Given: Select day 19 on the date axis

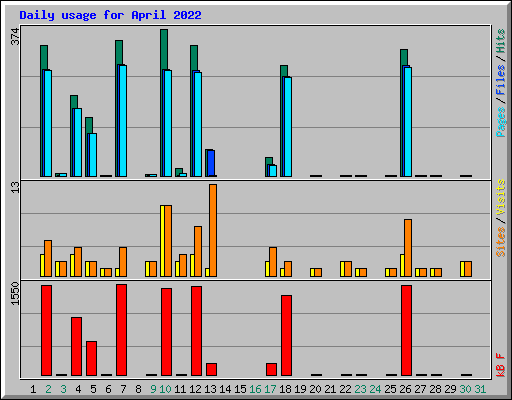Looking at the screenshot, I should 300,389.
